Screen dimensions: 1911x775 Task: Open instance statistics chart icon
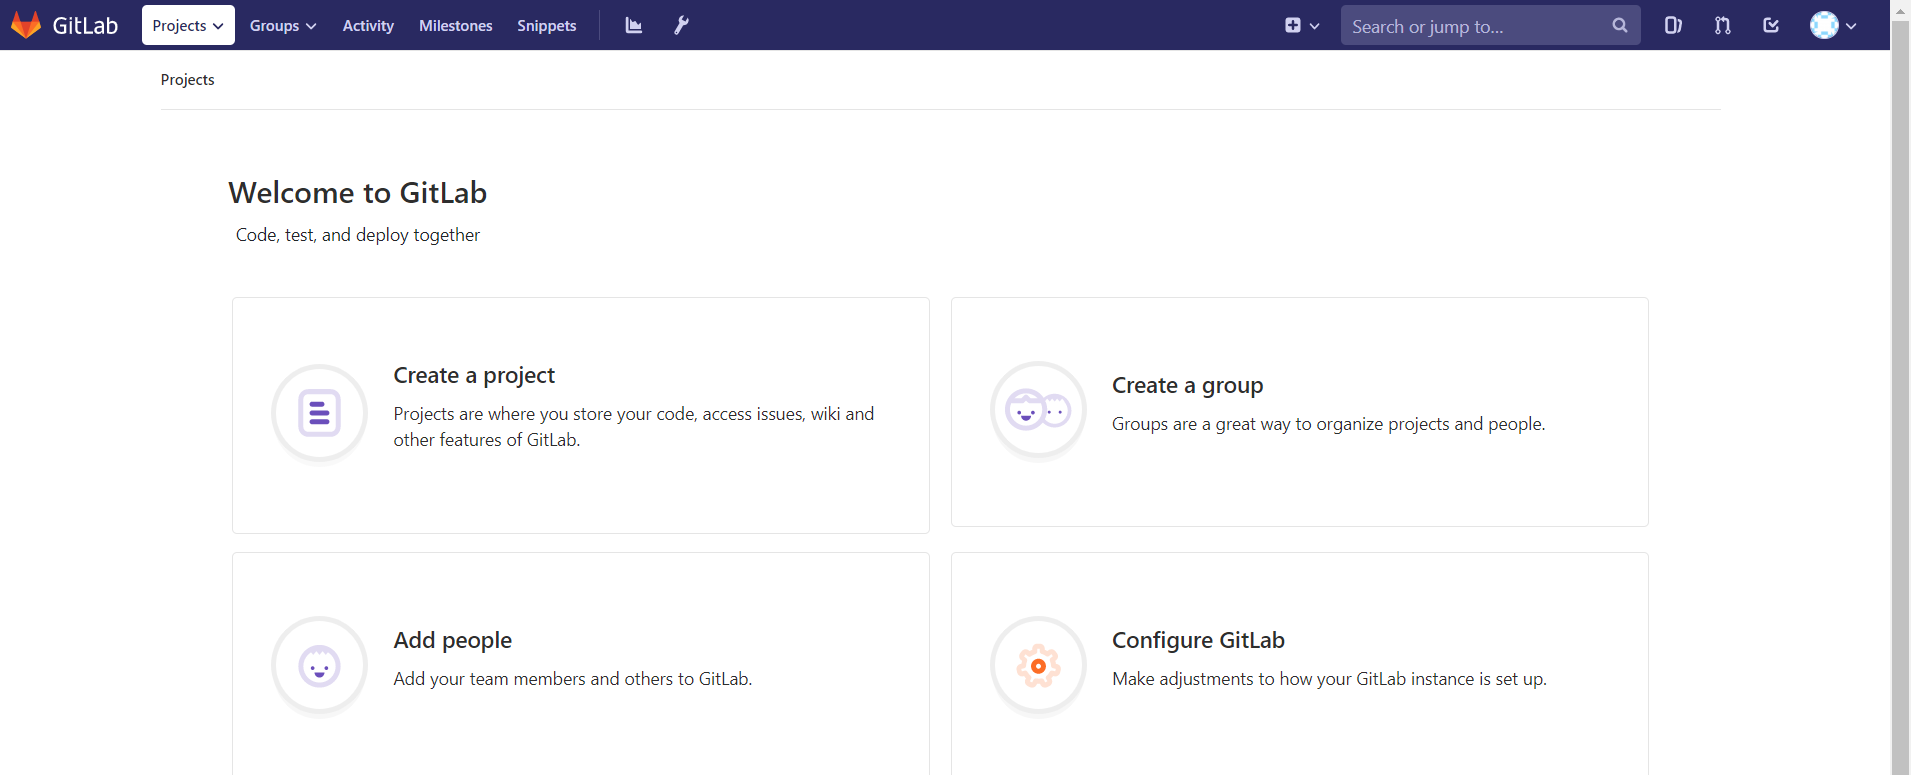[633, 25]
